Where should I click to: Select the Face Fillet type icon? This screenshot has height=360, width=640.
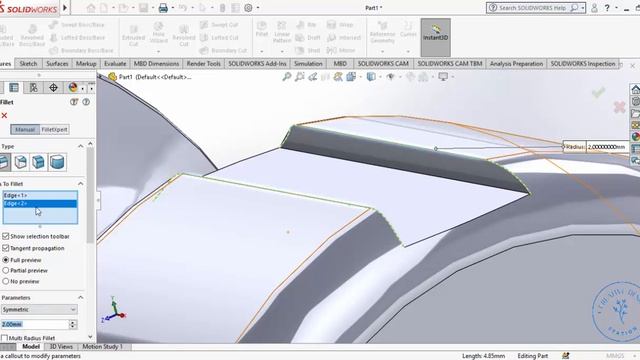pyautogui.click(x=38, y=162)
